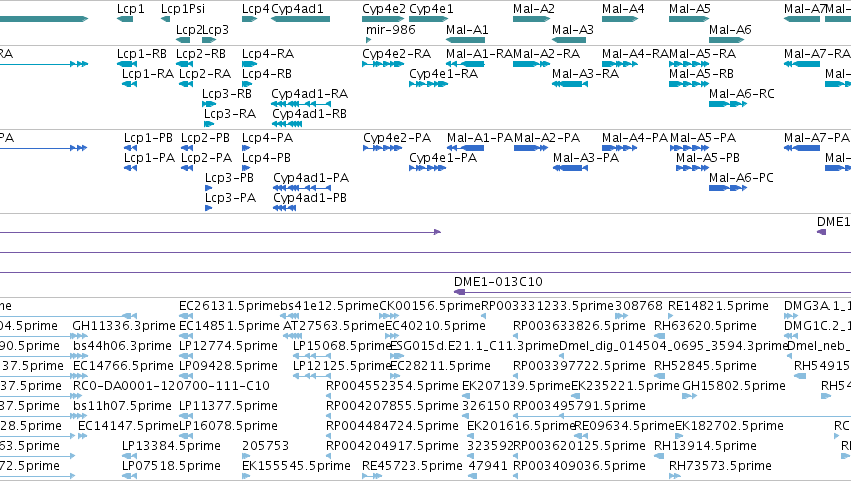Select transcript Cyp4ad1-RA
The image size is (851, 481).
301,104
